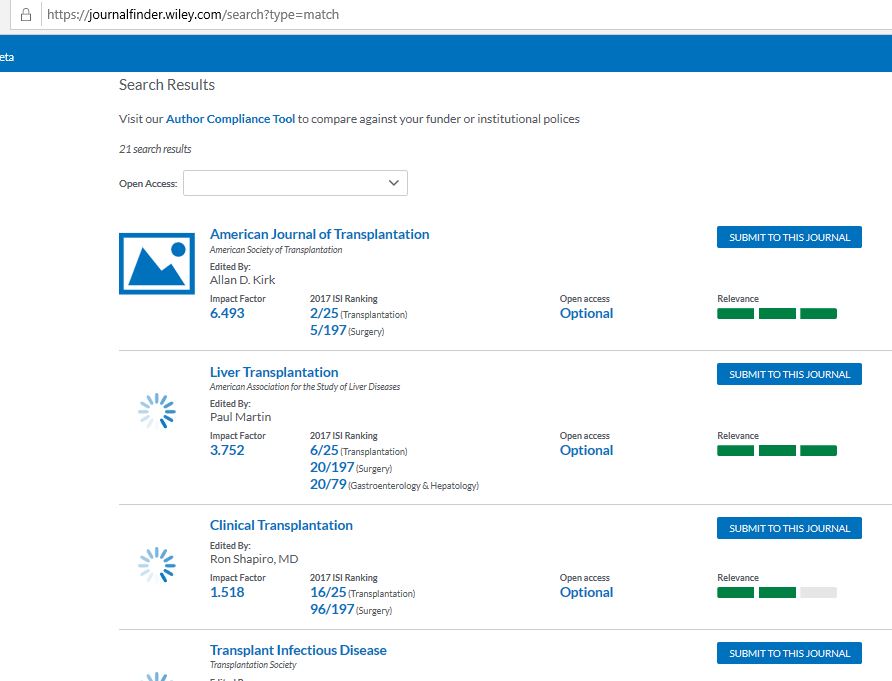Click the Search Results heading
The height and width of the screenshot is (681, 892).
click(167, 85)
